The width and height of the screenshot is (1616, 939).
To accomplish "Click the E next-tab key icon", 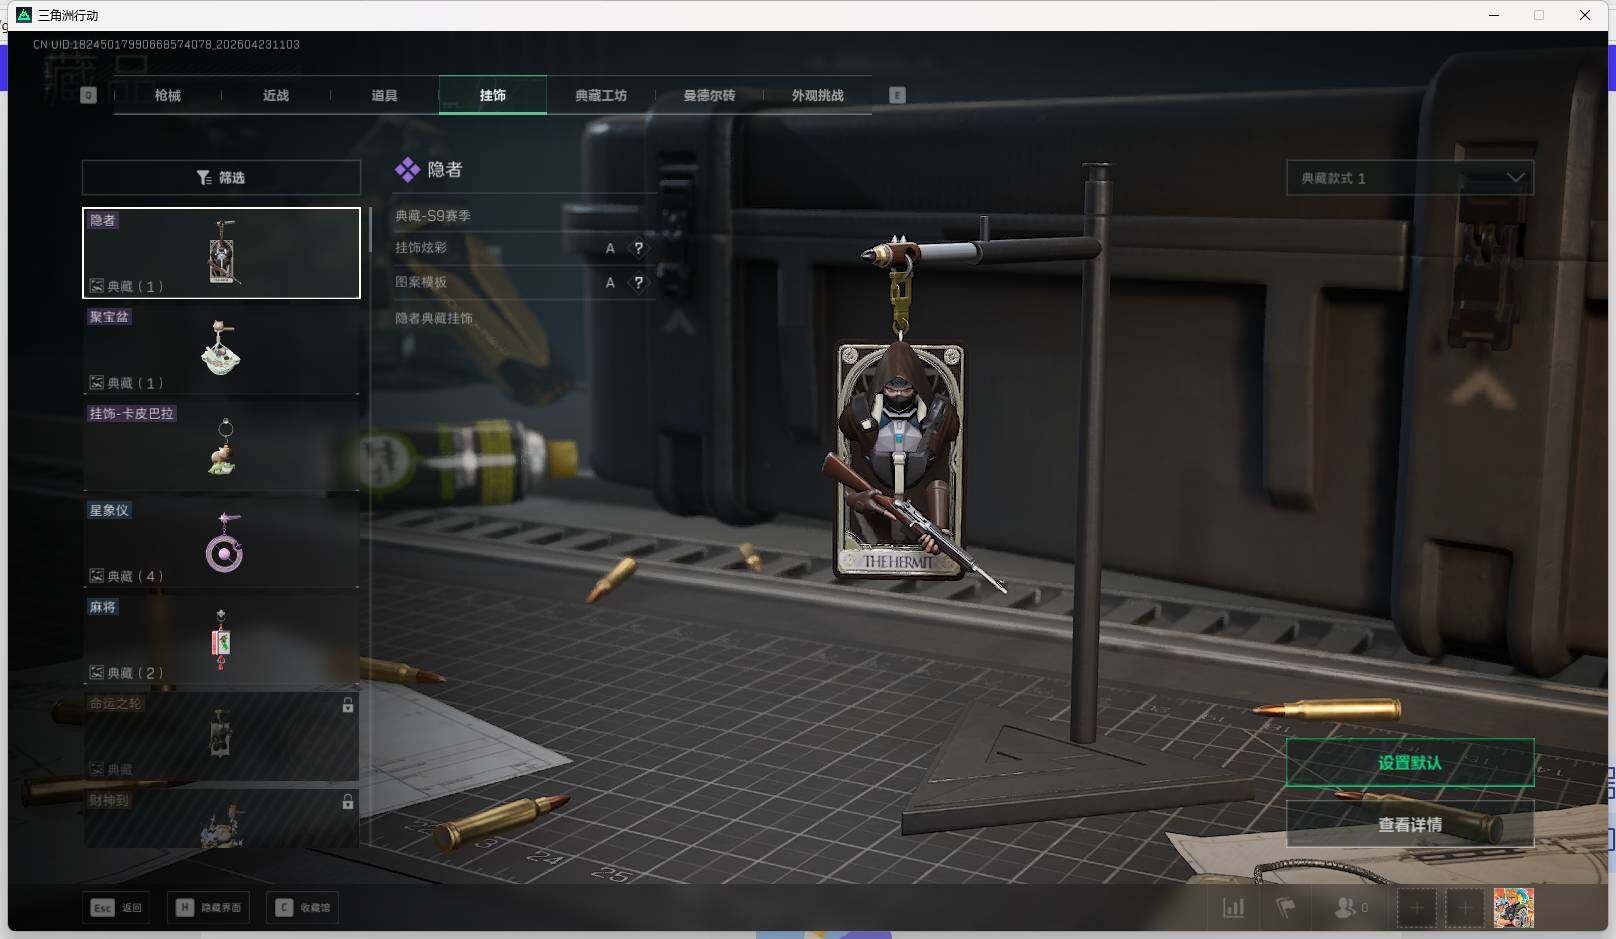I will 897,95.
